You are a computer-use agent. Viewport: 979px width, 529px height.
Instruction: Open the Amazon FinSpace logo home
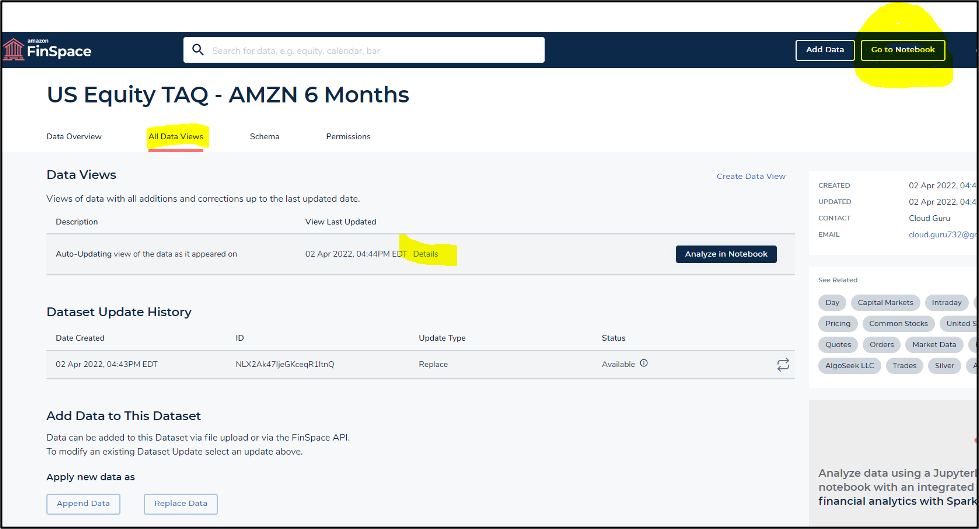pos(47,49)
